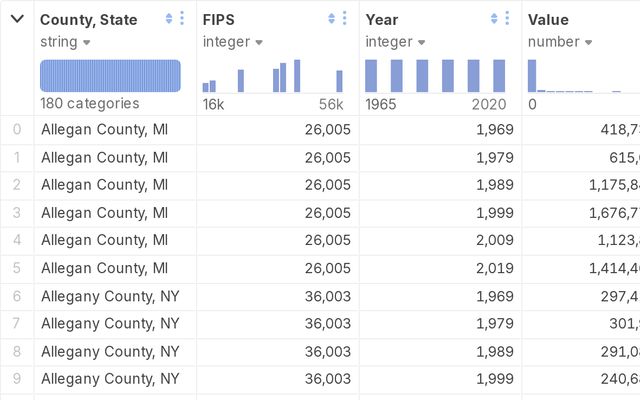Sort the table by the Year column
Screen dimensions: 640x400
(494, 19)
